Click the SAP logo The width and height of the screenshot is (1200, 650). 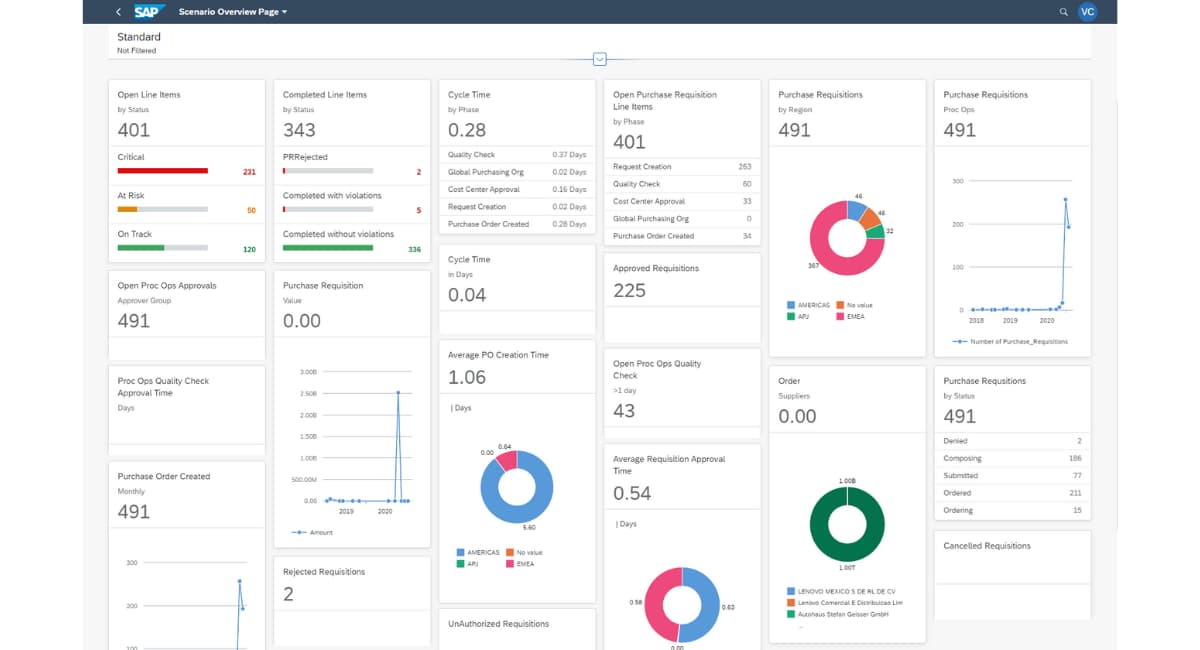pos(149,12)
